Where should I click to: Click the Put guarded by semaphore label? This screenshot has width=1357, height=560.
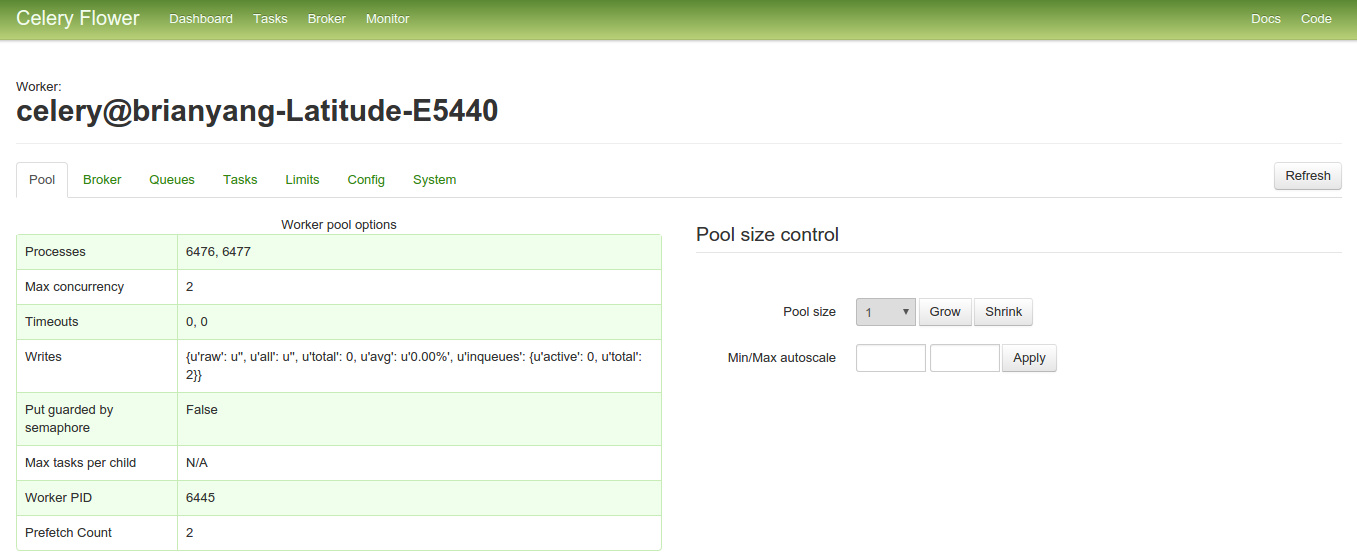click(x=69, y=419)
